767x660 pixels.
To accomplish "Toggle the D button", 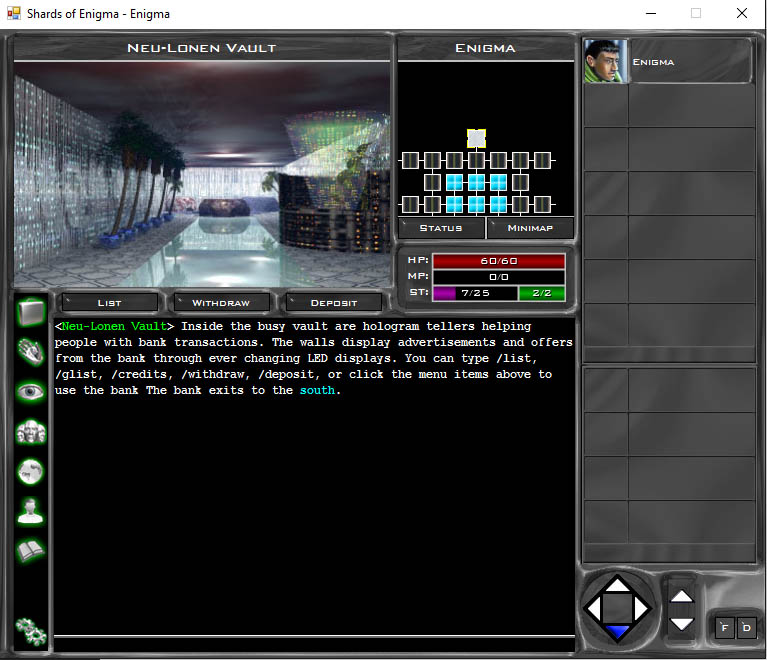I will pyautogui.click(x=745, y=628).
